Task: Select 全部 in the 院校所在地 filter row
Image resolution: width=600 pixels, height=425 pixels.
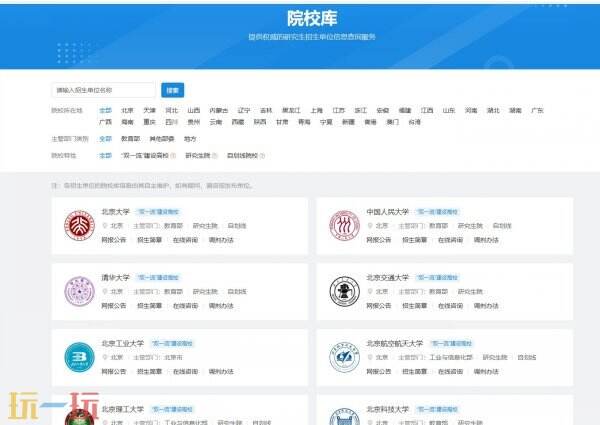Action: [x=105, y=111]
